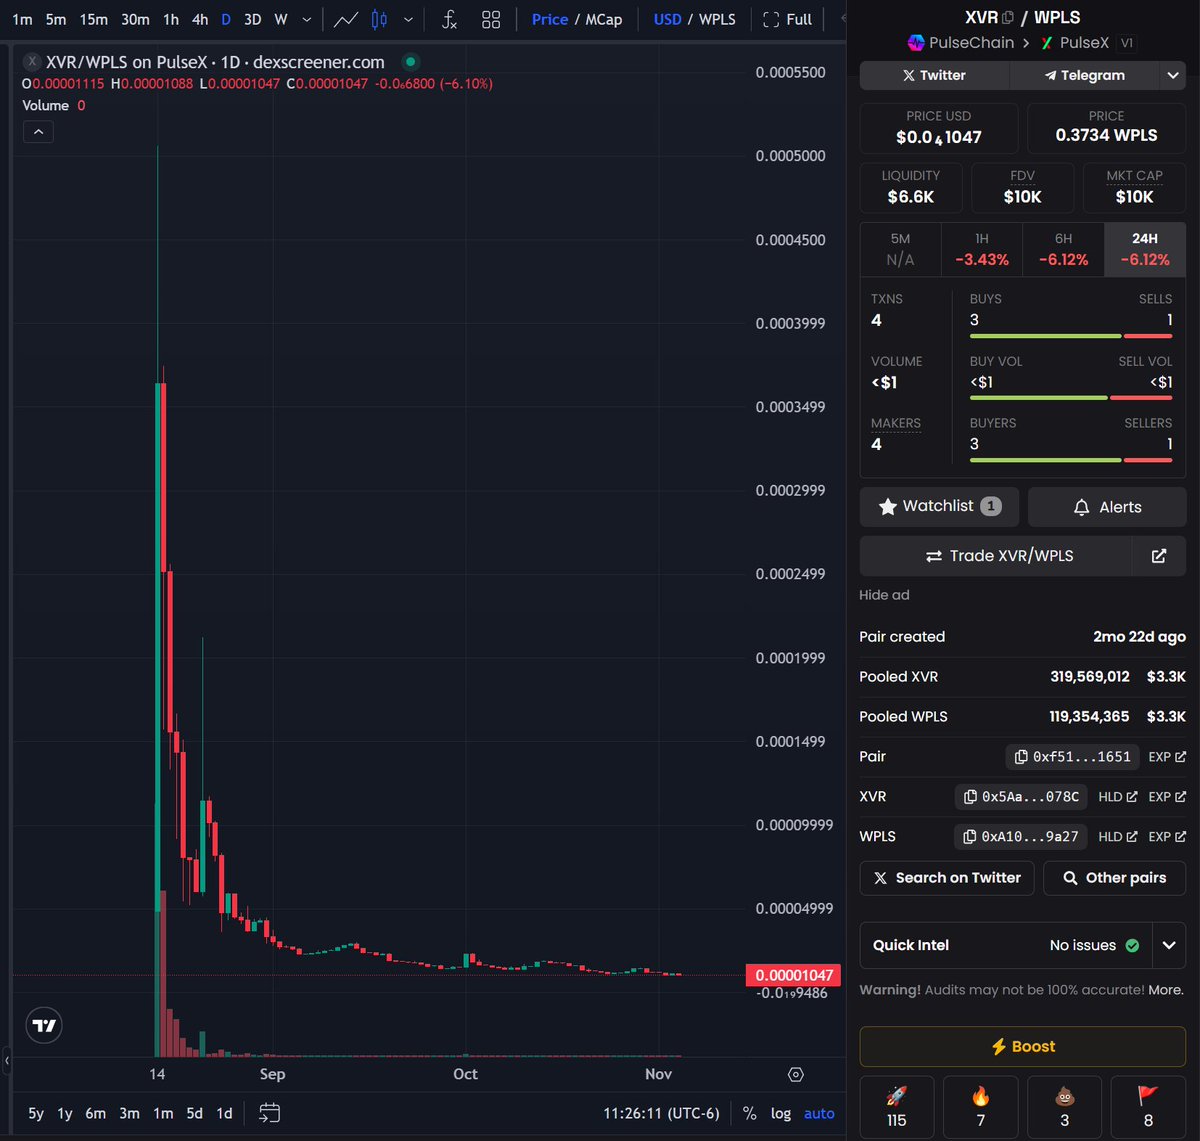Screen dimensions: 1200x1141
Task: Click the chart timezone clock text
Action: [661, 1113]
